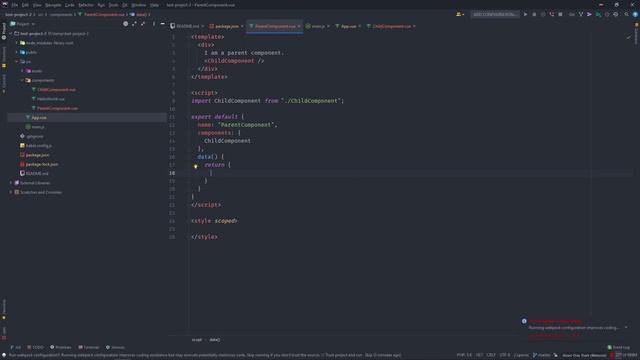The width and height of the screenshot is (640, 360).
Task: Select package-lock.json in project tree
Action: (x=42, y=164)
